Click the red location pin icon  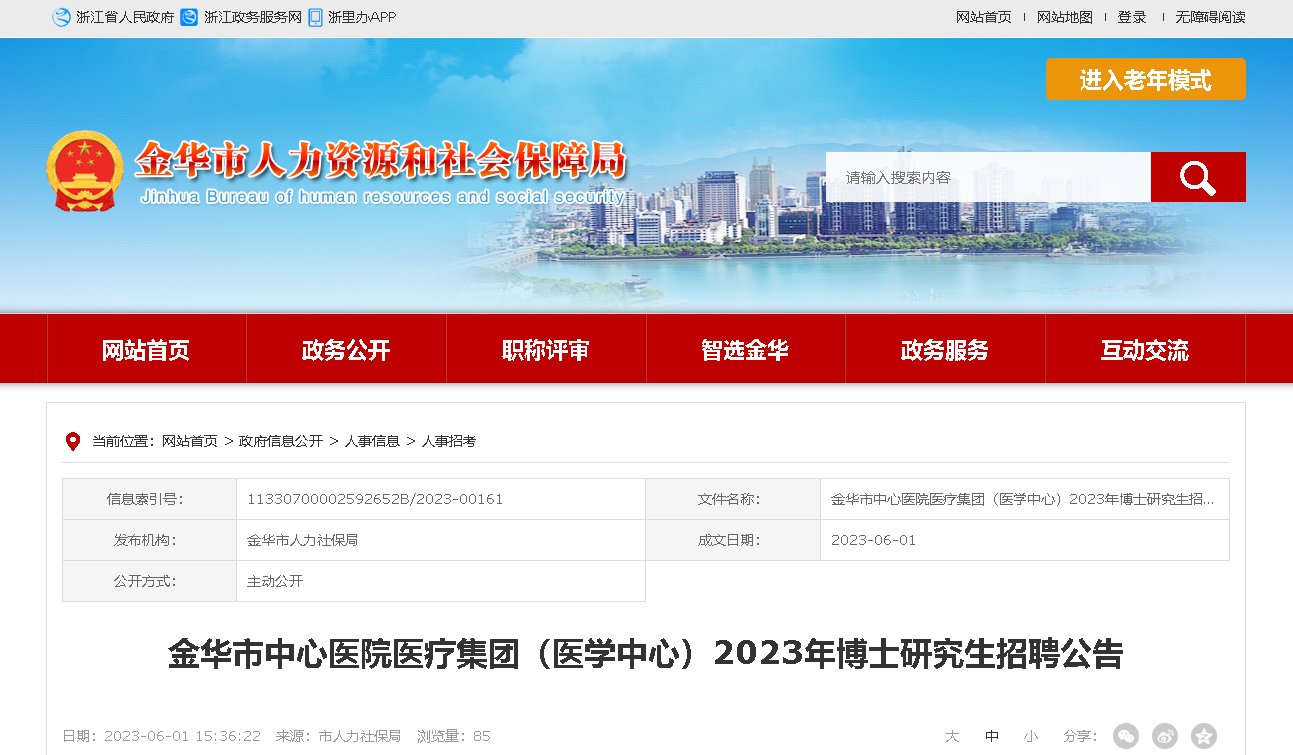click(x=72, y=441)
